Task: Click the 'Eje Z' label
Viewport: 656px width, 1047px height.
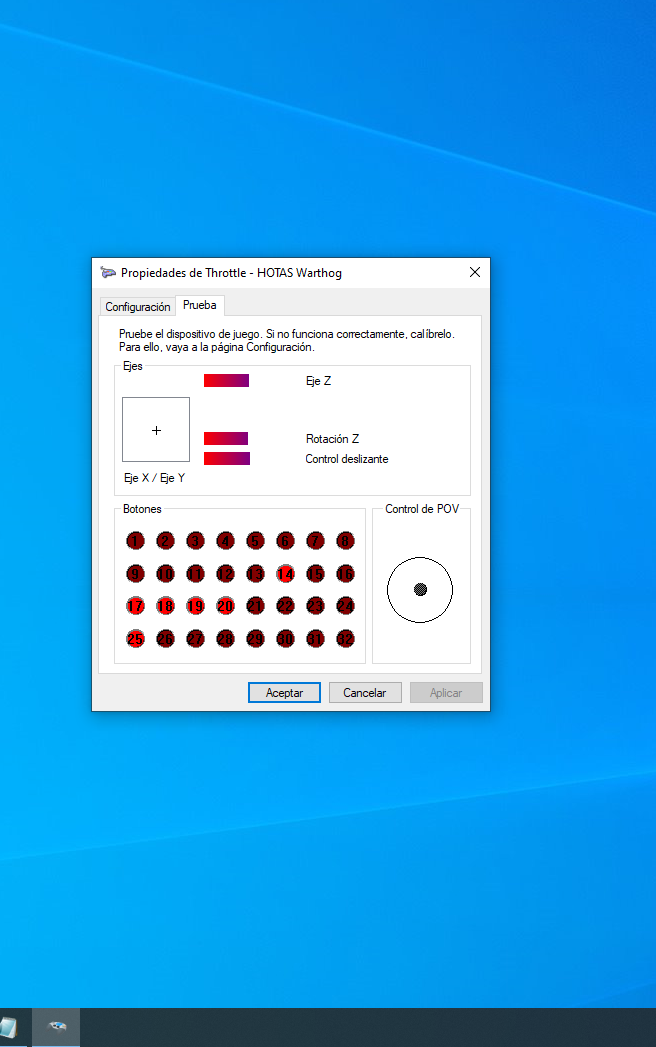Action: [x=318, y=381]
